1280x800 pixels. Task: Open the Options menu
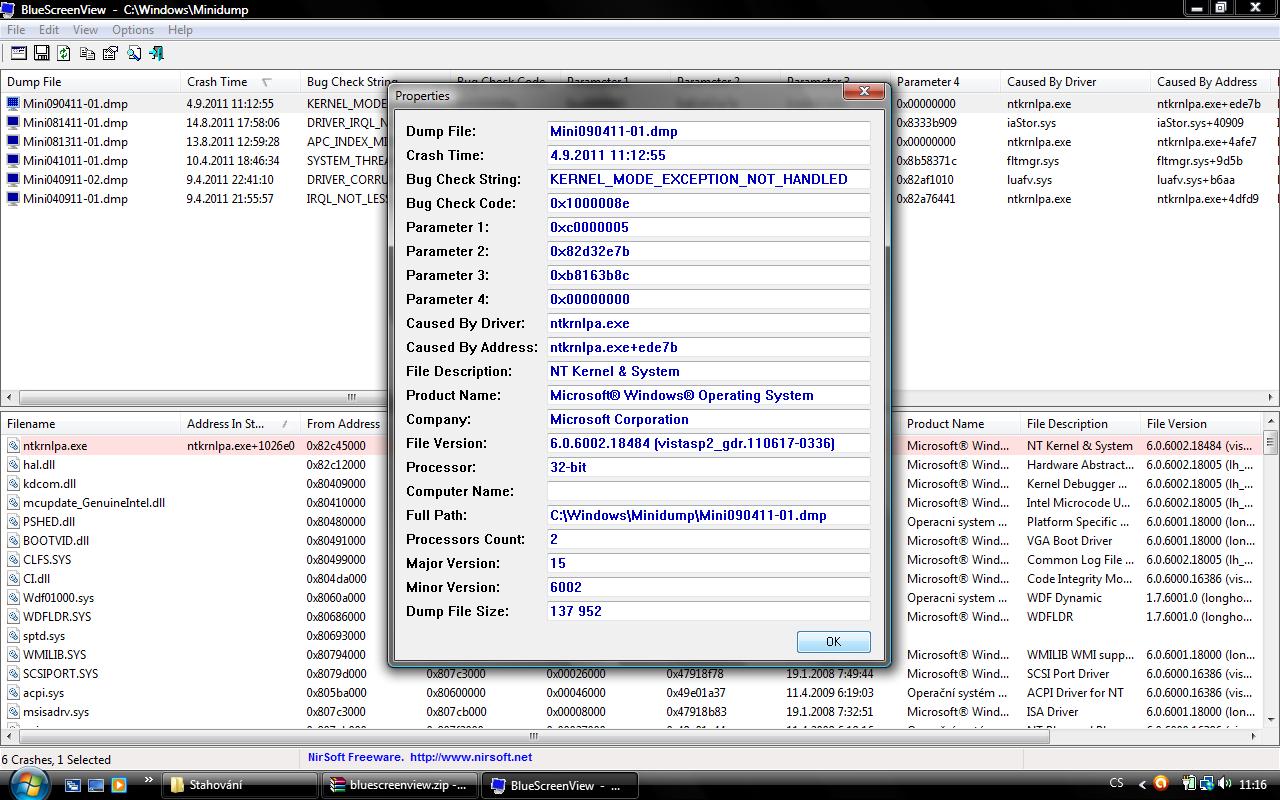[x=133, y=30]
